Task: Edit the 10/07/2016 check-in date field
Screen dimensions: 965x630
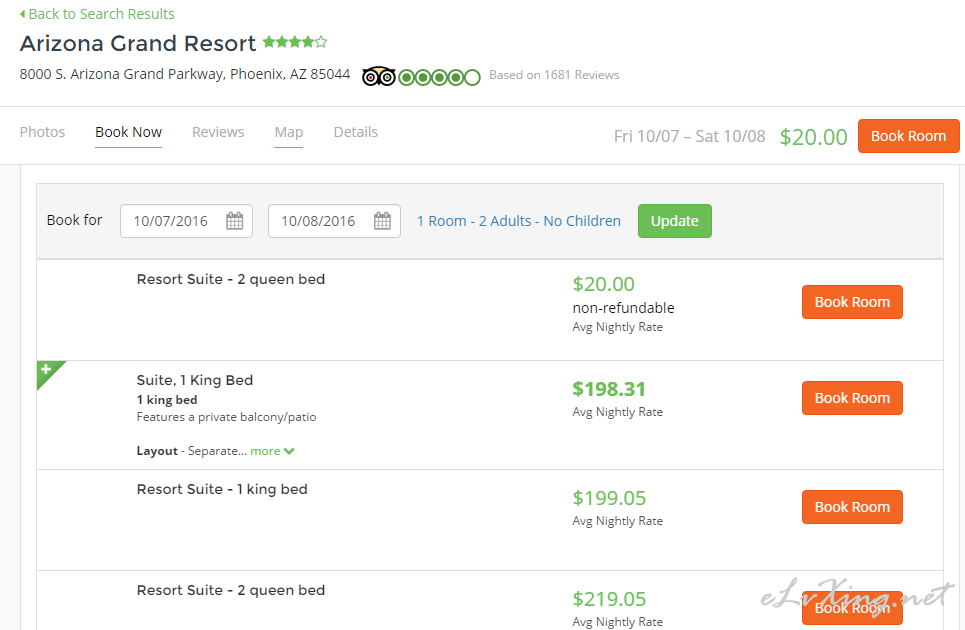Action: tap(186, 221)
